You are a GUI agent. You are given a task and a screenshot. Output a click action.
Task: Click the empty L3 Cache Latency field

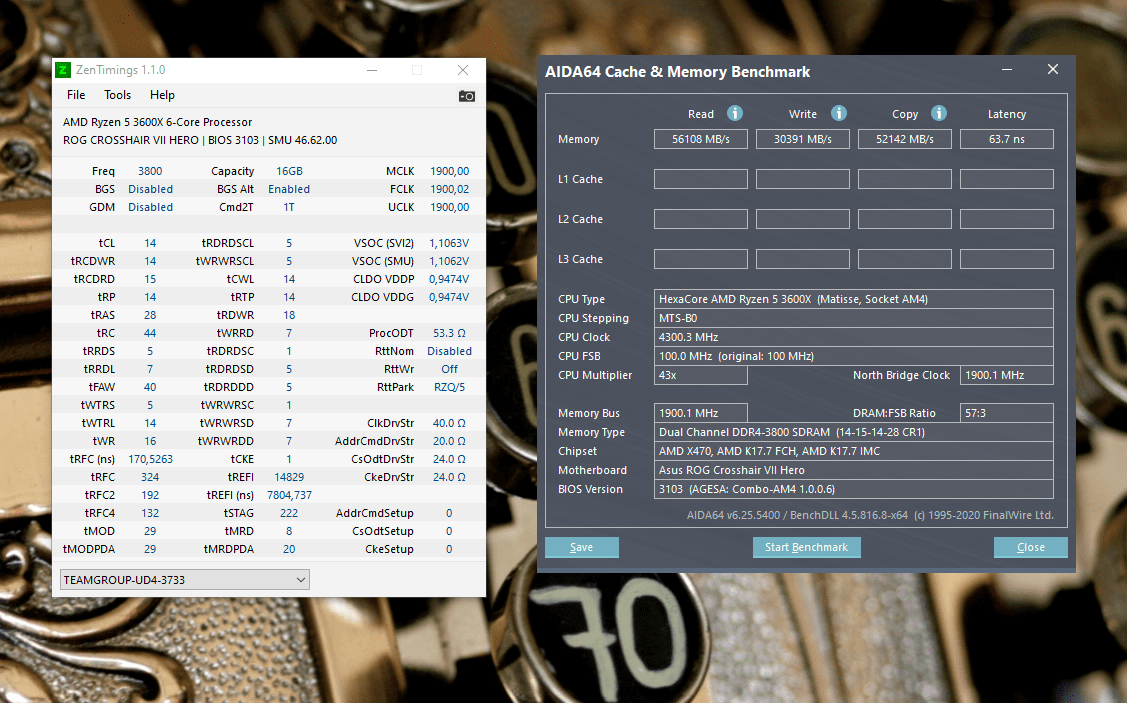pos(1007,259)
